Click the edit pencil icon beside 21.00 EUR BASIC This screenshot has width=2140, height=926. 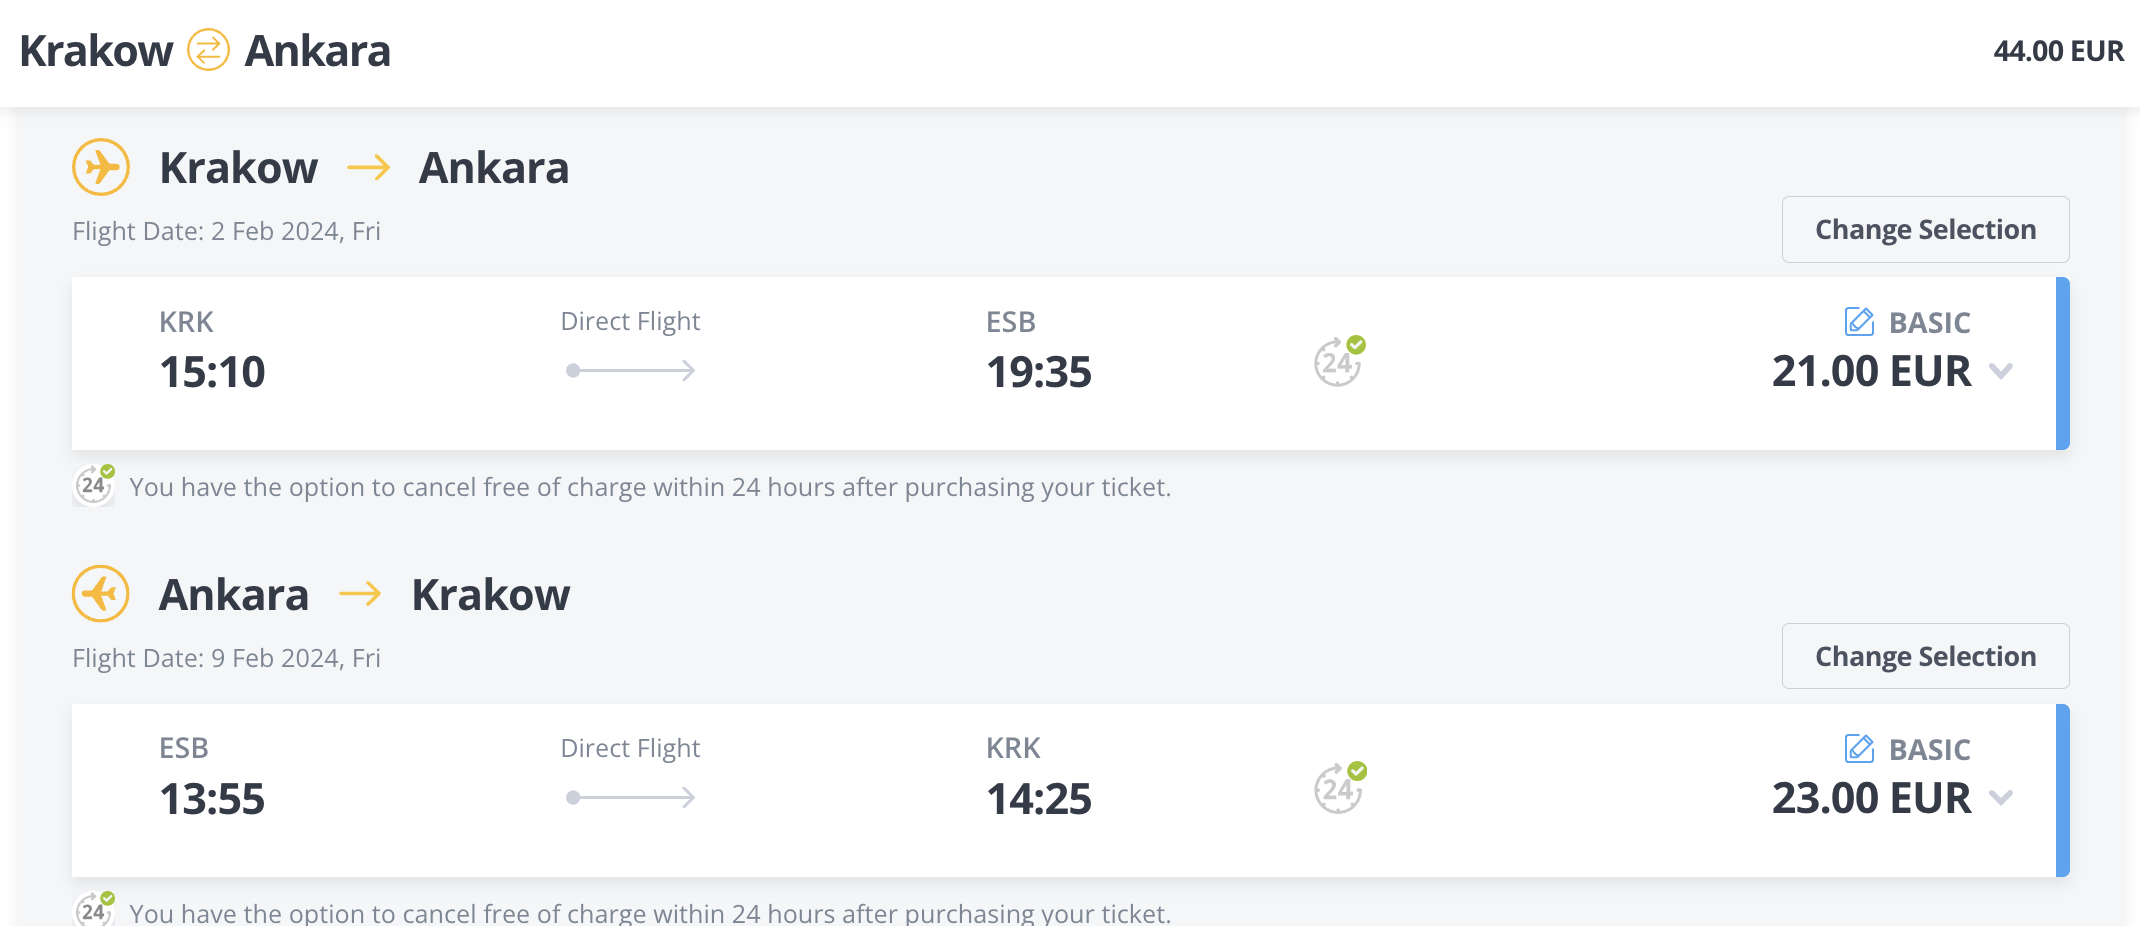[1858, 322]
